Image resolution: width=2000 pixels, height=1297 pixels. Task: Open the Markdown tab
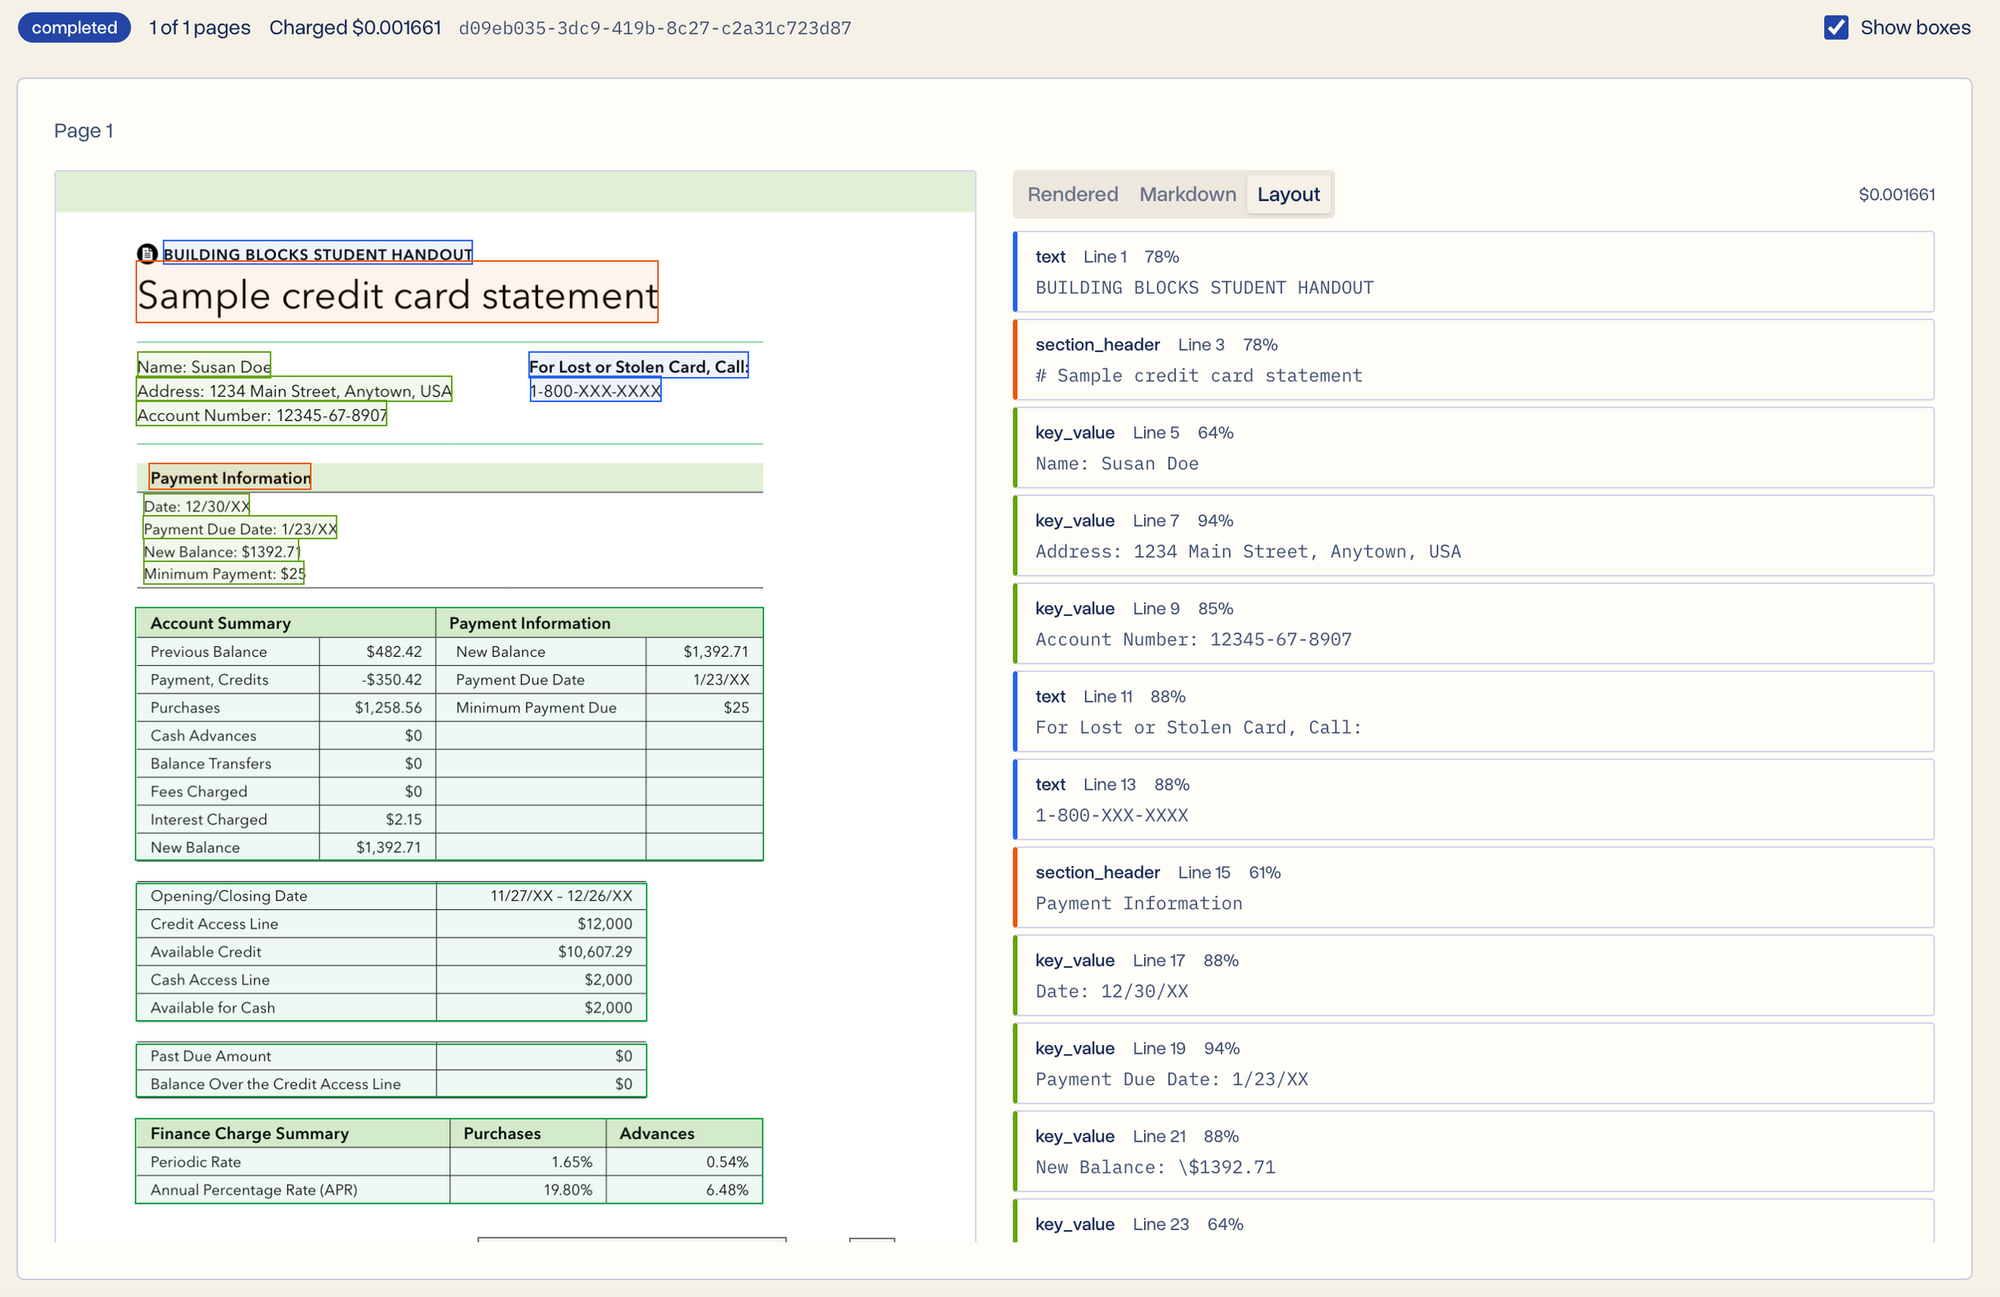coord(1187,194)
